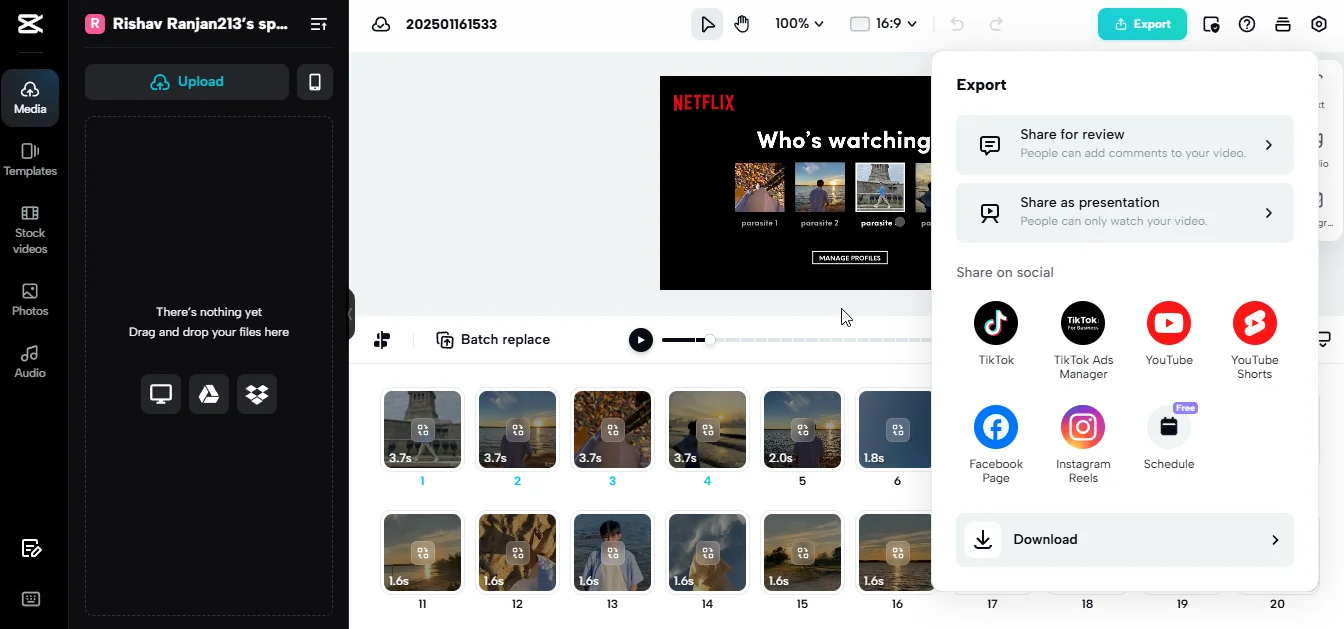Viewport: 1344px width, 629px height.
Task: Open Share for review option
Action: tap(1125, 145)
